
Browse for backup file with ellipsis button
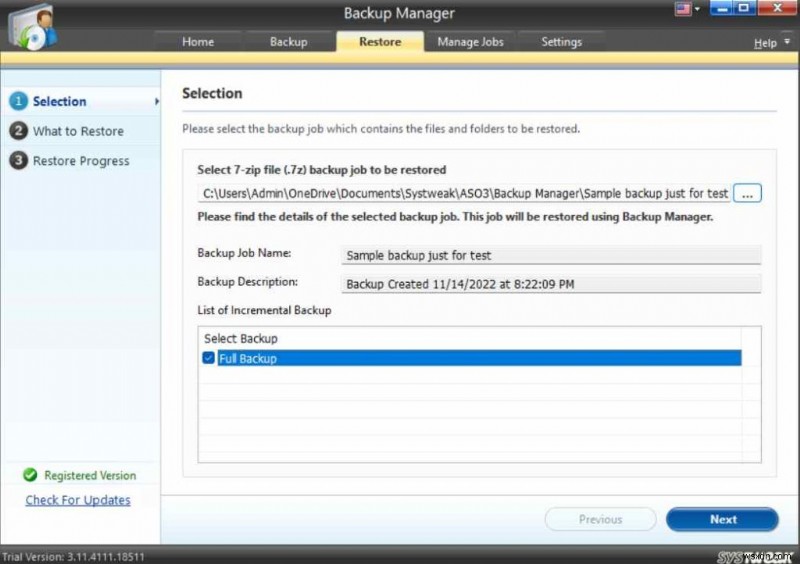[x=747, y=193]
